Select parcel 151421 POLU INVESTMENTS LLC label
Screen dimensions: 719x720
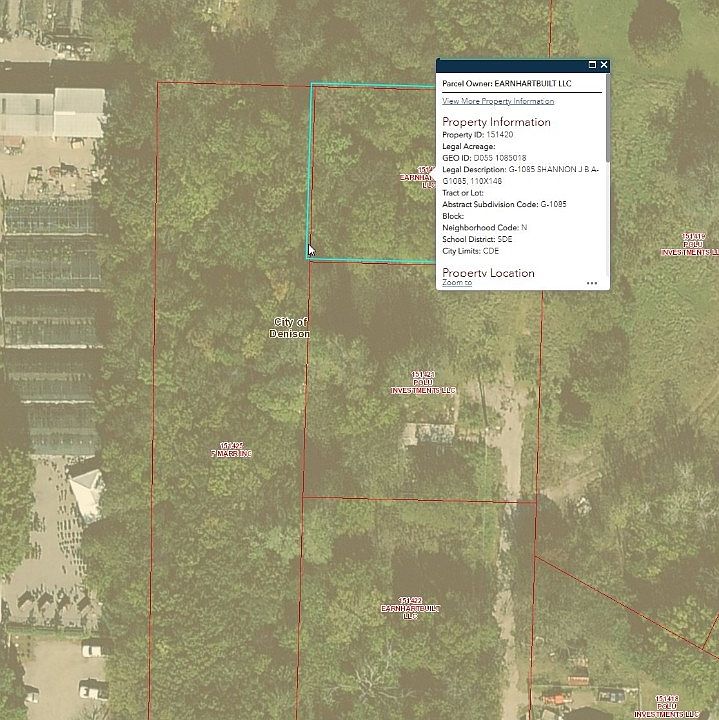tap(423, 382)
